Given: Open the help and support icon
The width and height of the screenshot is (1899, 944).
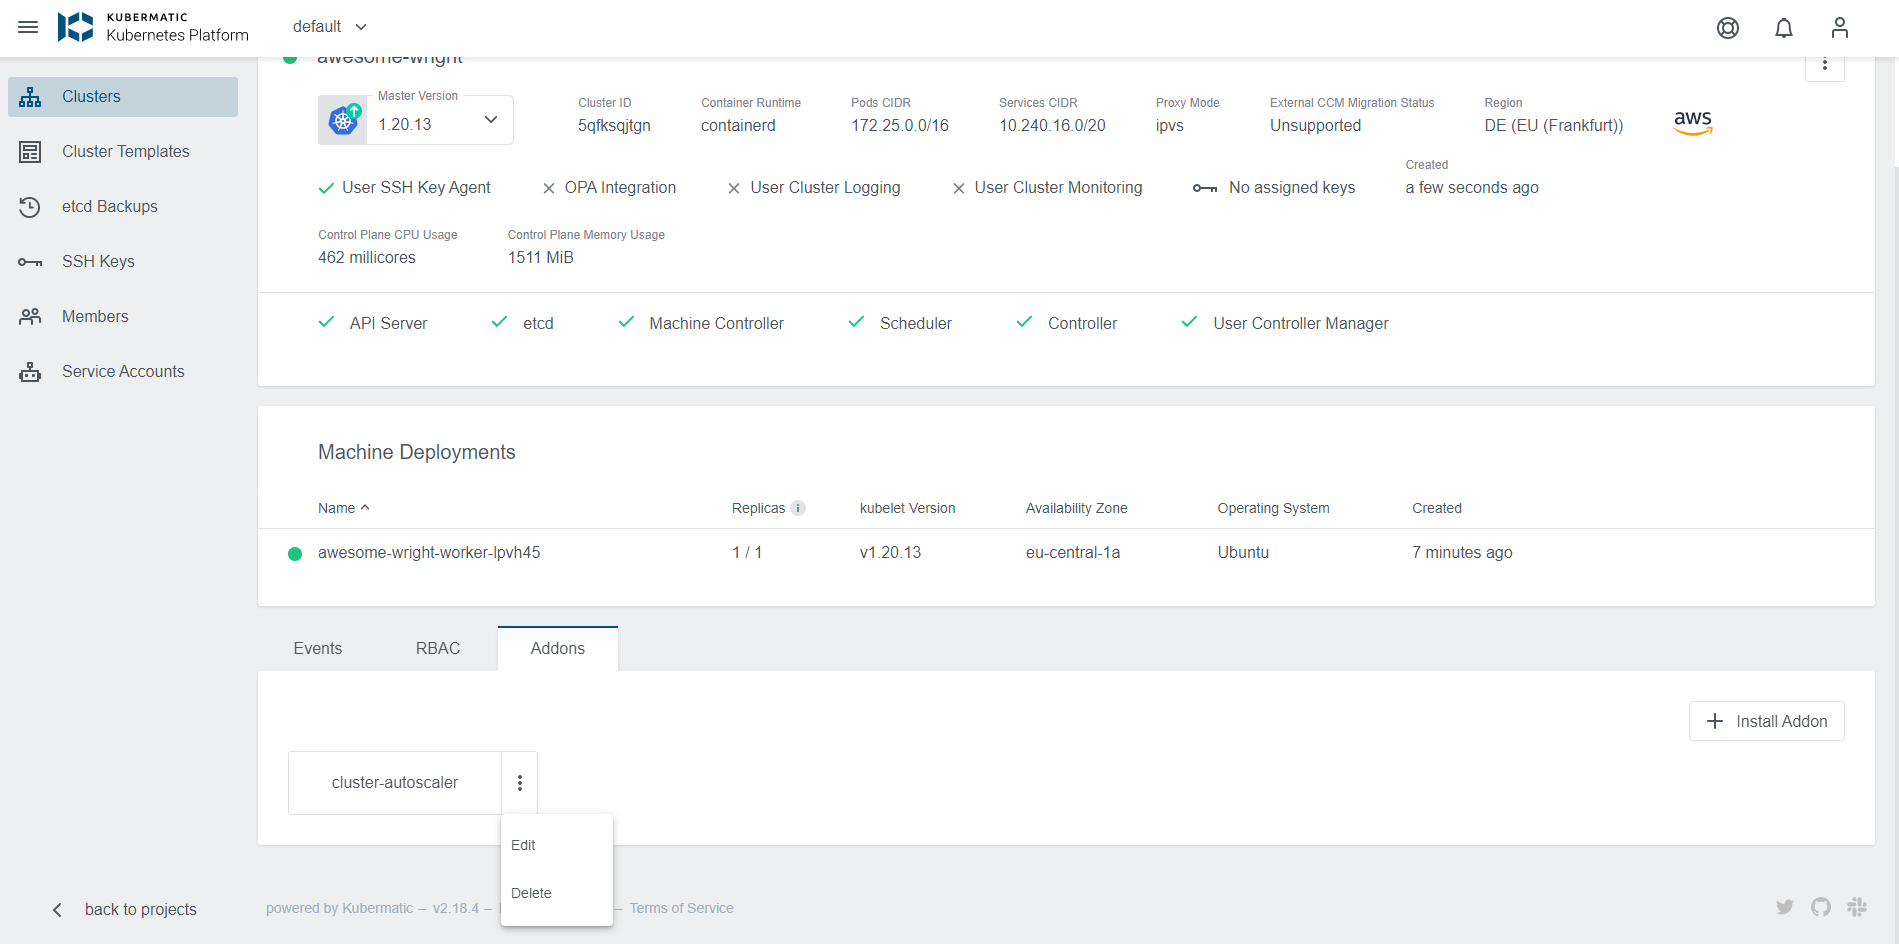Looking at the screenshot, I should click(1728, 28).
